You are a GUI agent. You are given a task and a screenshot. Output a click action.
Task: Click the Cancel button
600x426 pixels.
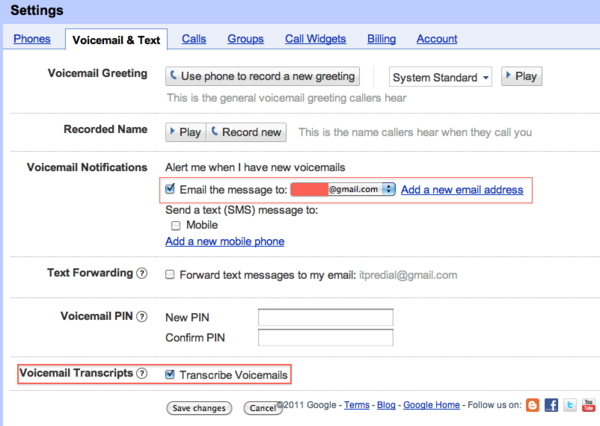click(x=262, y=408)
